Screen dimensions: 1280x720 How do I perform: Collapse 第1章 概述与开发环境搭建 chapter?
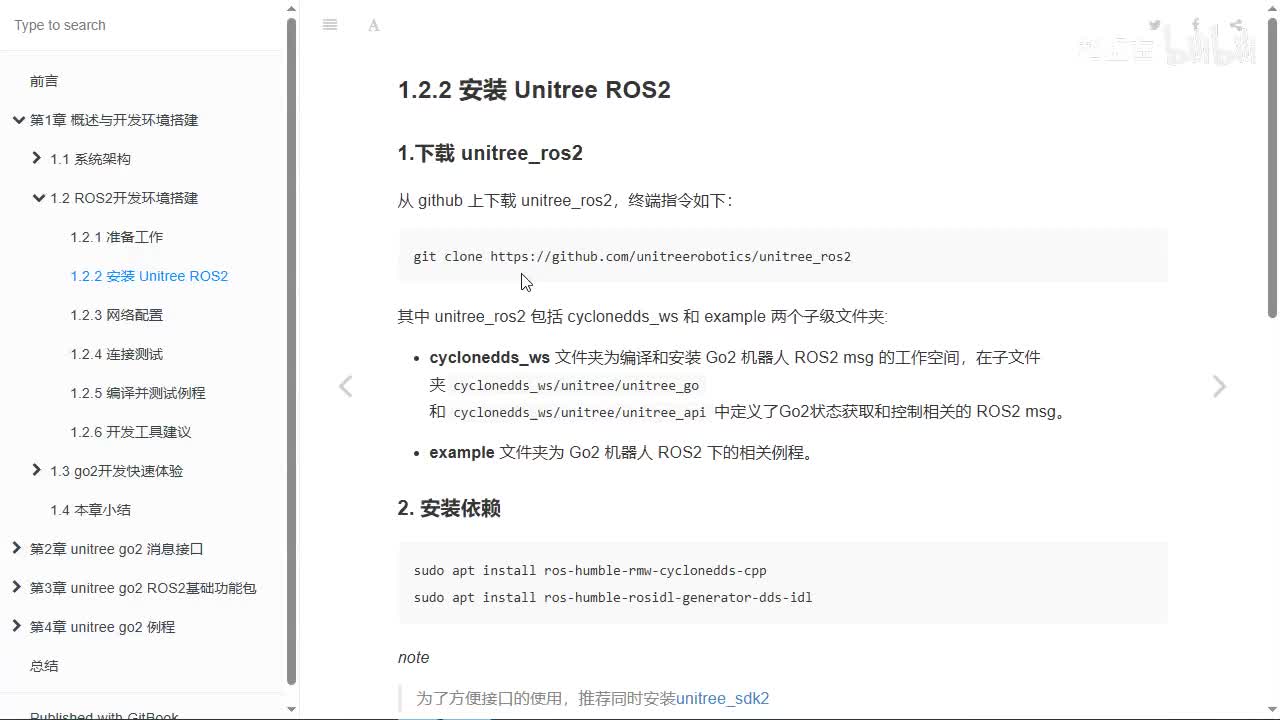(x=18, y=120)
